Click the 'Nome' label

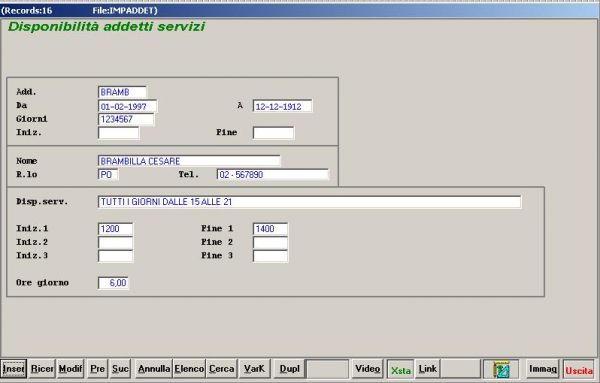[26, 161]
